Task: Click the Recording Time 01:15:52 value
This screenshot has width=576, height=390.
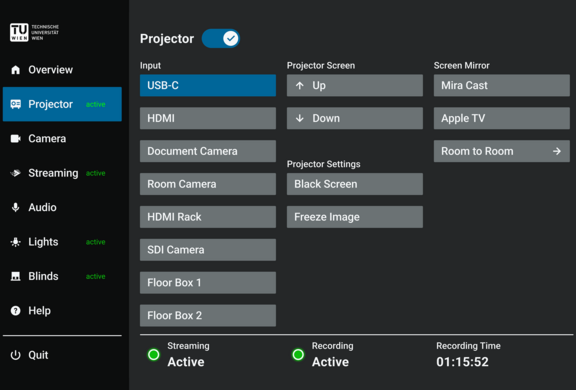Action: click(x=462, y=362)
